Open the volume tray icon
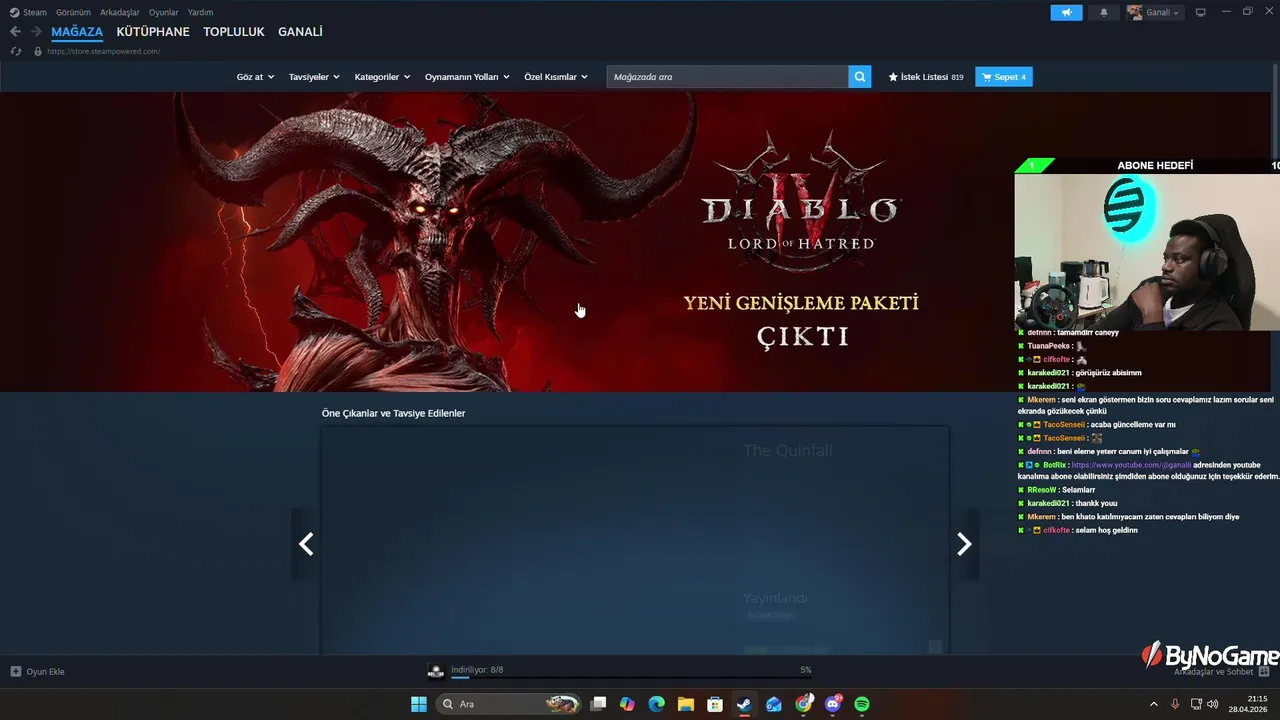The height and width of the screenshot is (720, 1280). (1213, 704)
